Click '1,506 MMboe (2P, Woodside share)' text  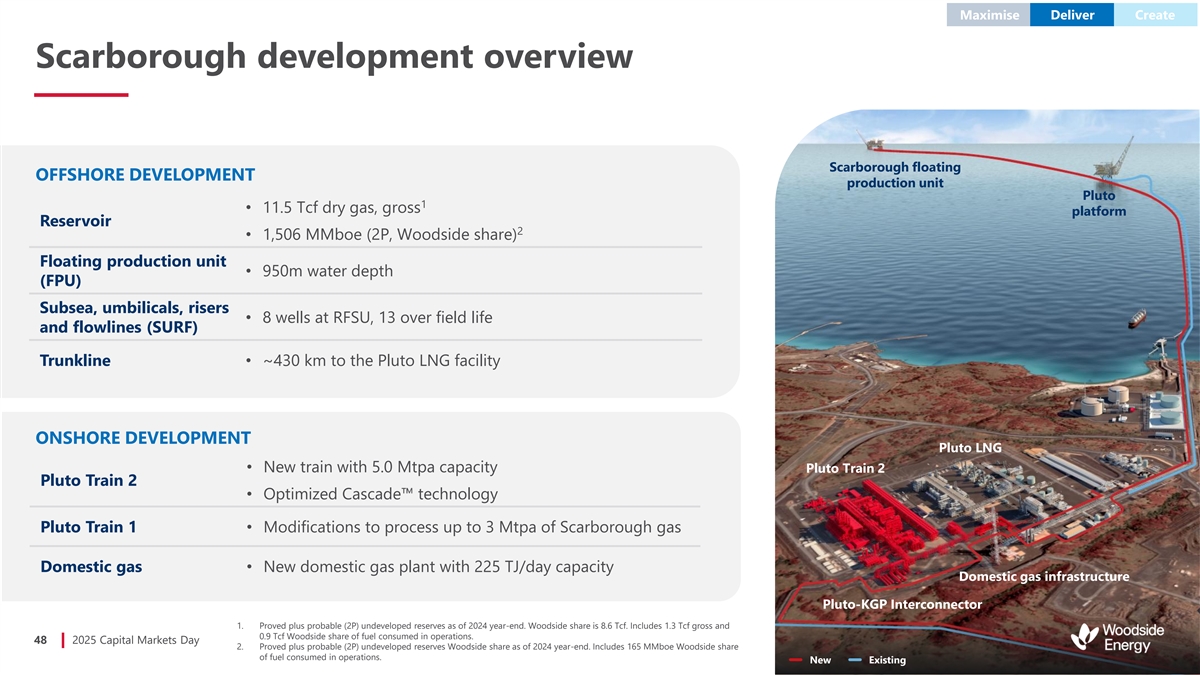pyautogui.click(x=393, y=234)
